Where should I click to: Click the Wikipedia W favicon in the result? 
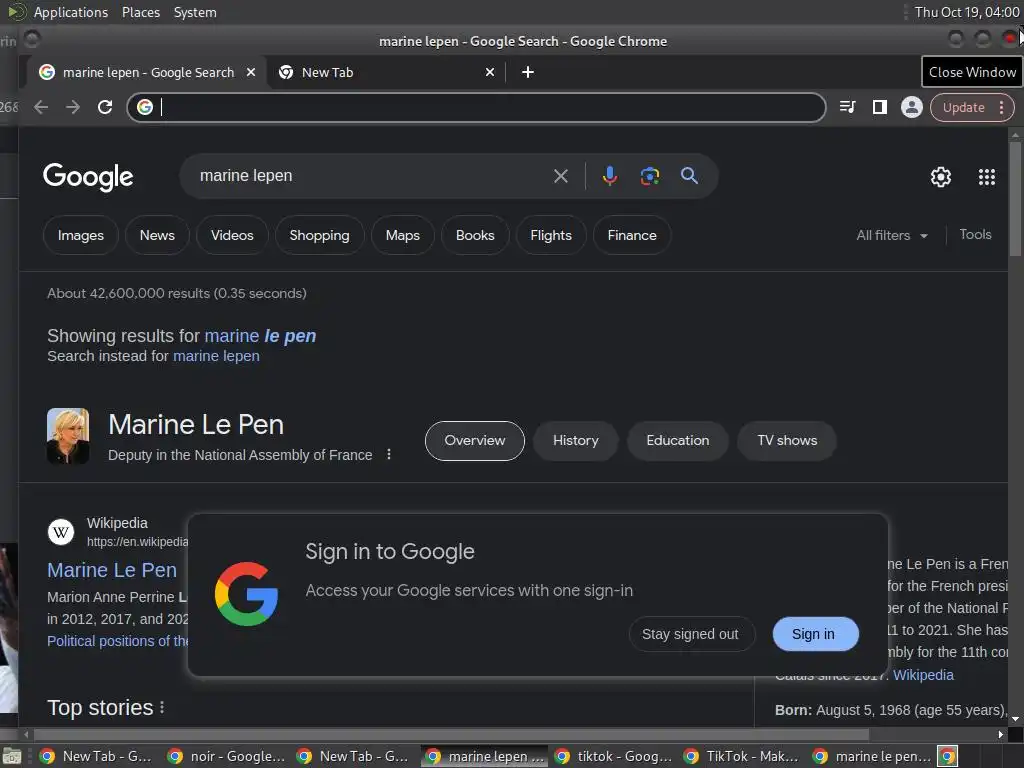(x=61, y=532)
